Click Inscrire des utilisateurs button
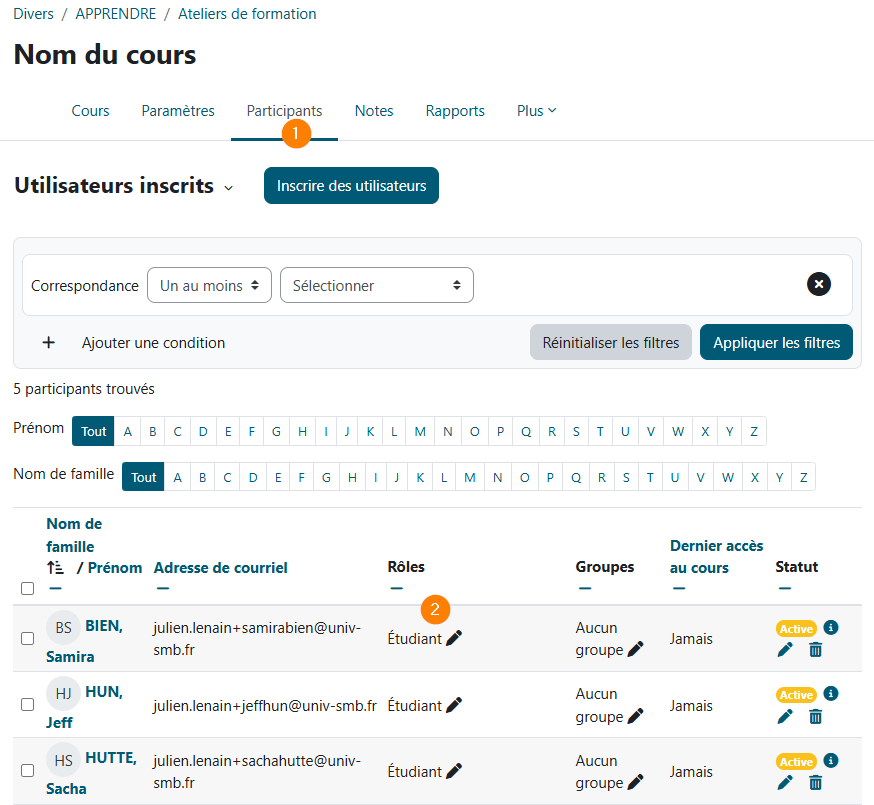This screenshot has width=874, height=805. (351, 185)
